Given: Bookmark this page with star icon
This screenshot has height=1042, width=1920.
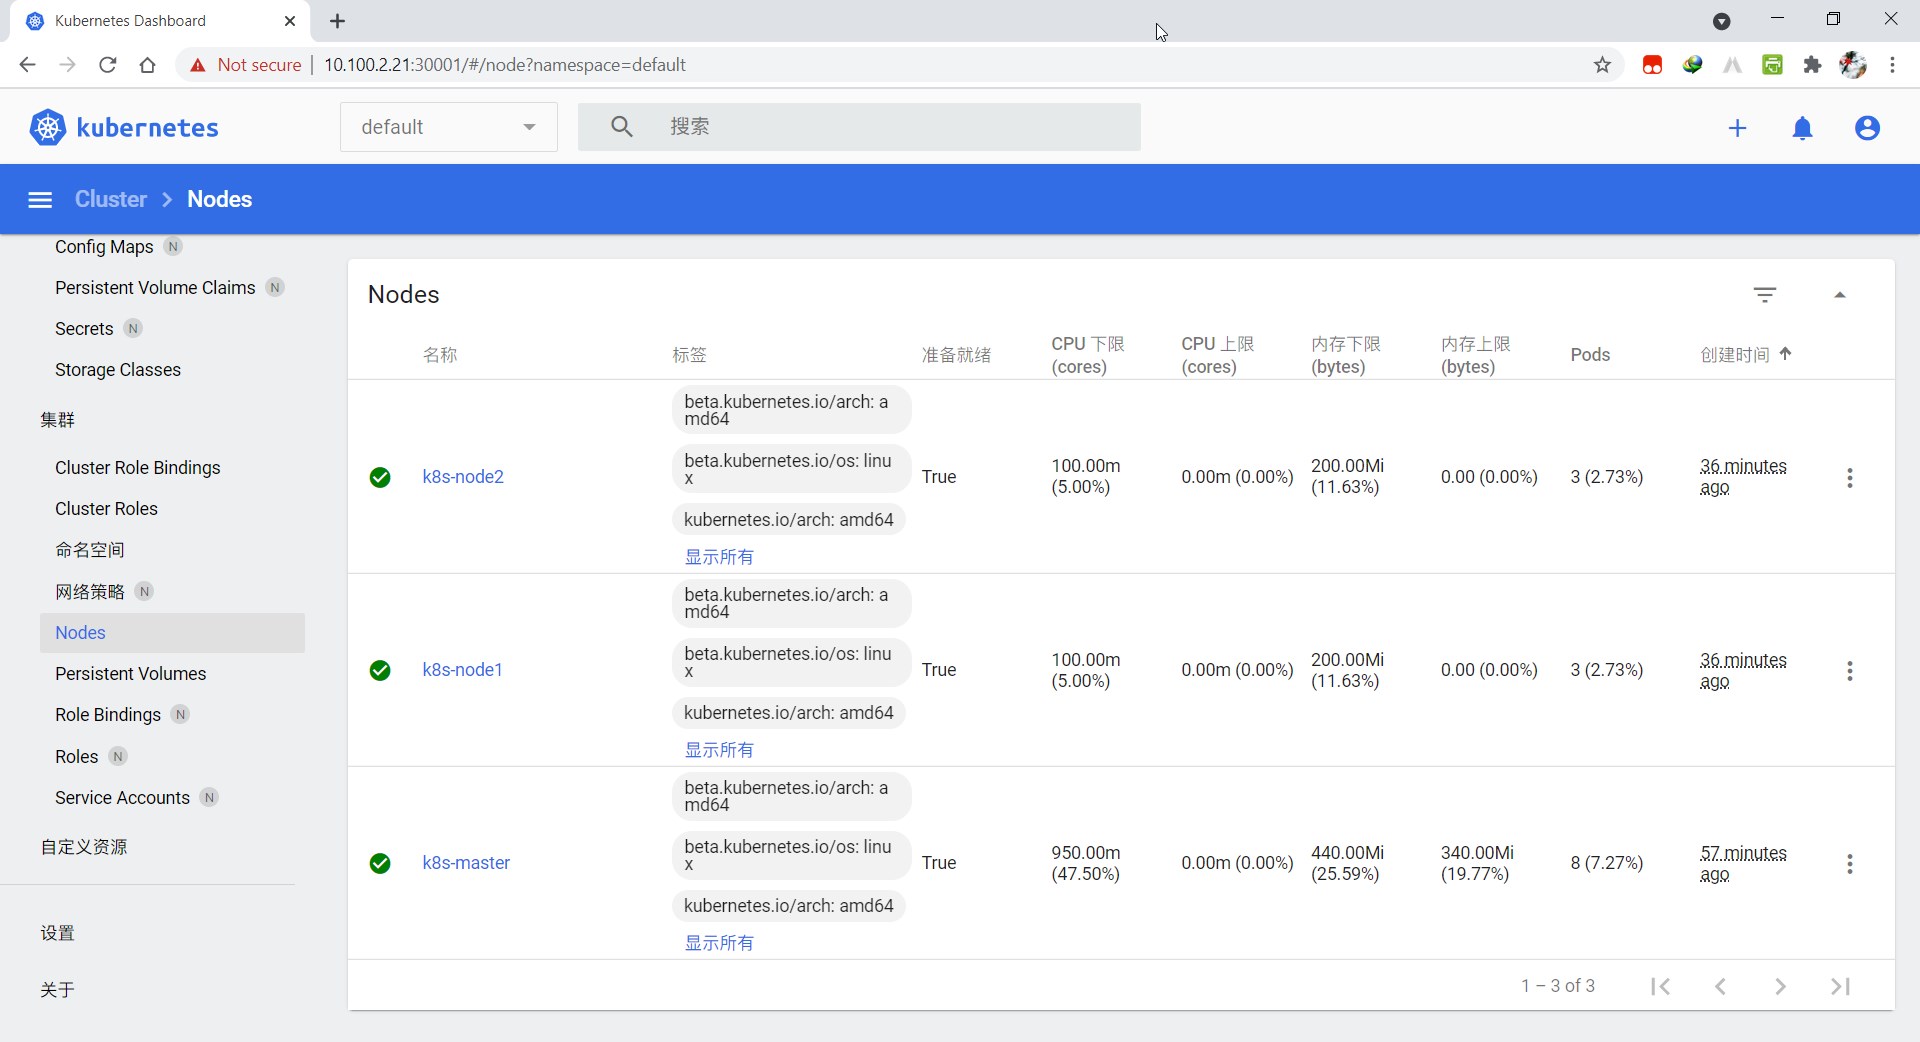Looking at the screenshot, I should [1603, 65].
